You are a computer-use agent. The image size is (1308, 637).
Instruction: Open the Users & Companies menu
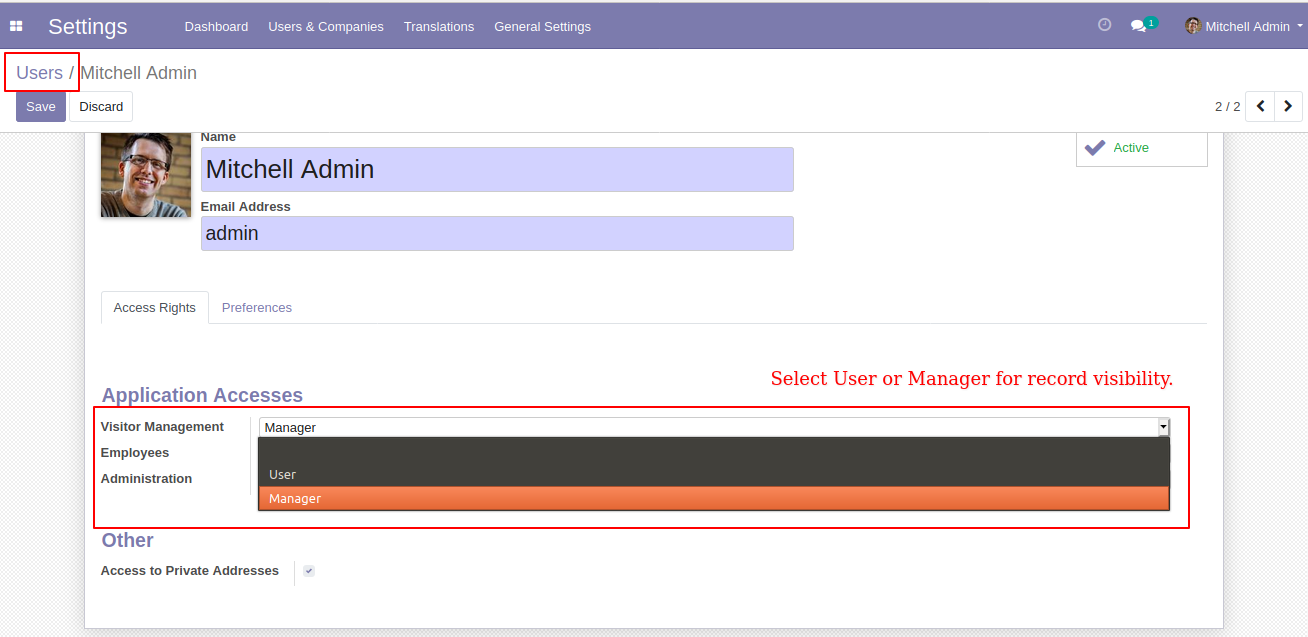pos(326,26)
